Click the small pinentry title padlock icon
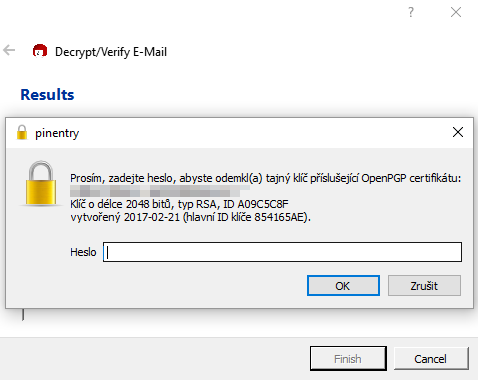This screenshot has width=478, height=380. [x=22, y=132]
